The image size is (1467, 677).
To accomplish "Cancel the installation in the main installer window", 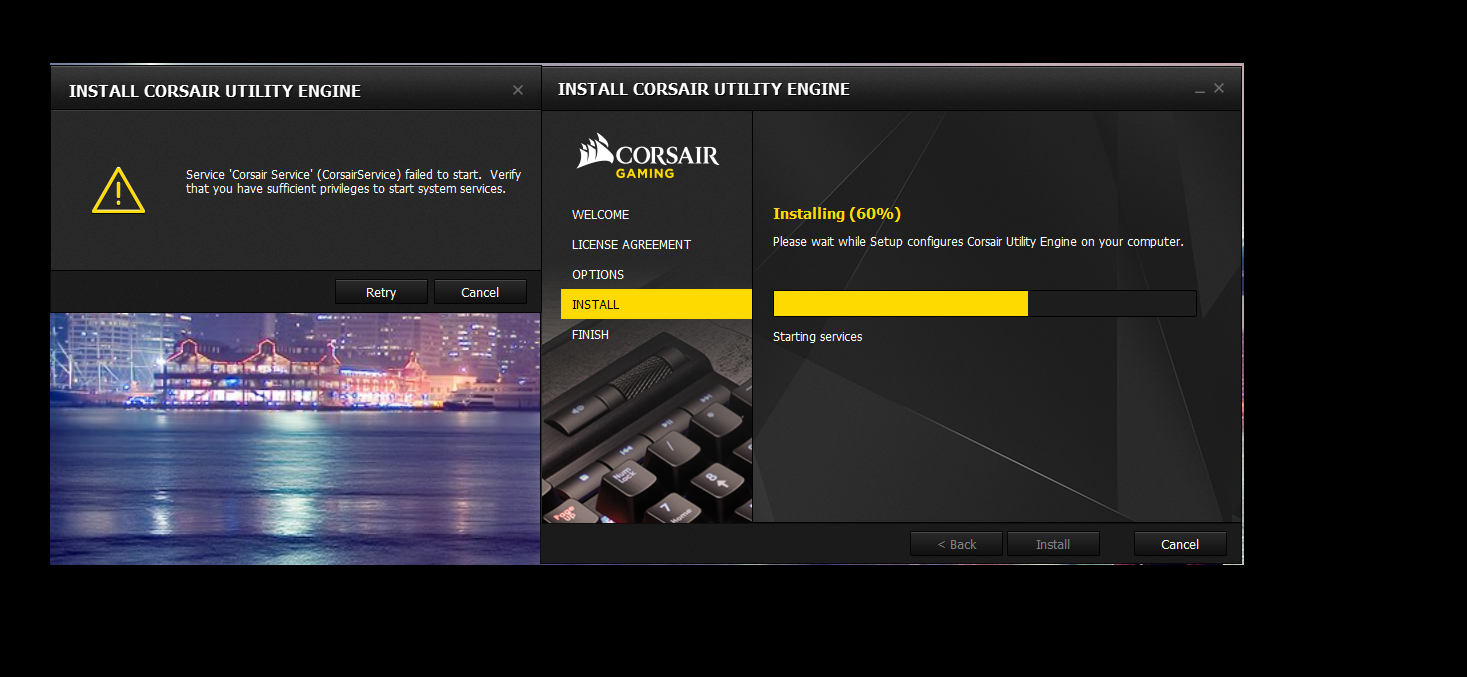I will pyautogui.click(x=1180, y=544).
